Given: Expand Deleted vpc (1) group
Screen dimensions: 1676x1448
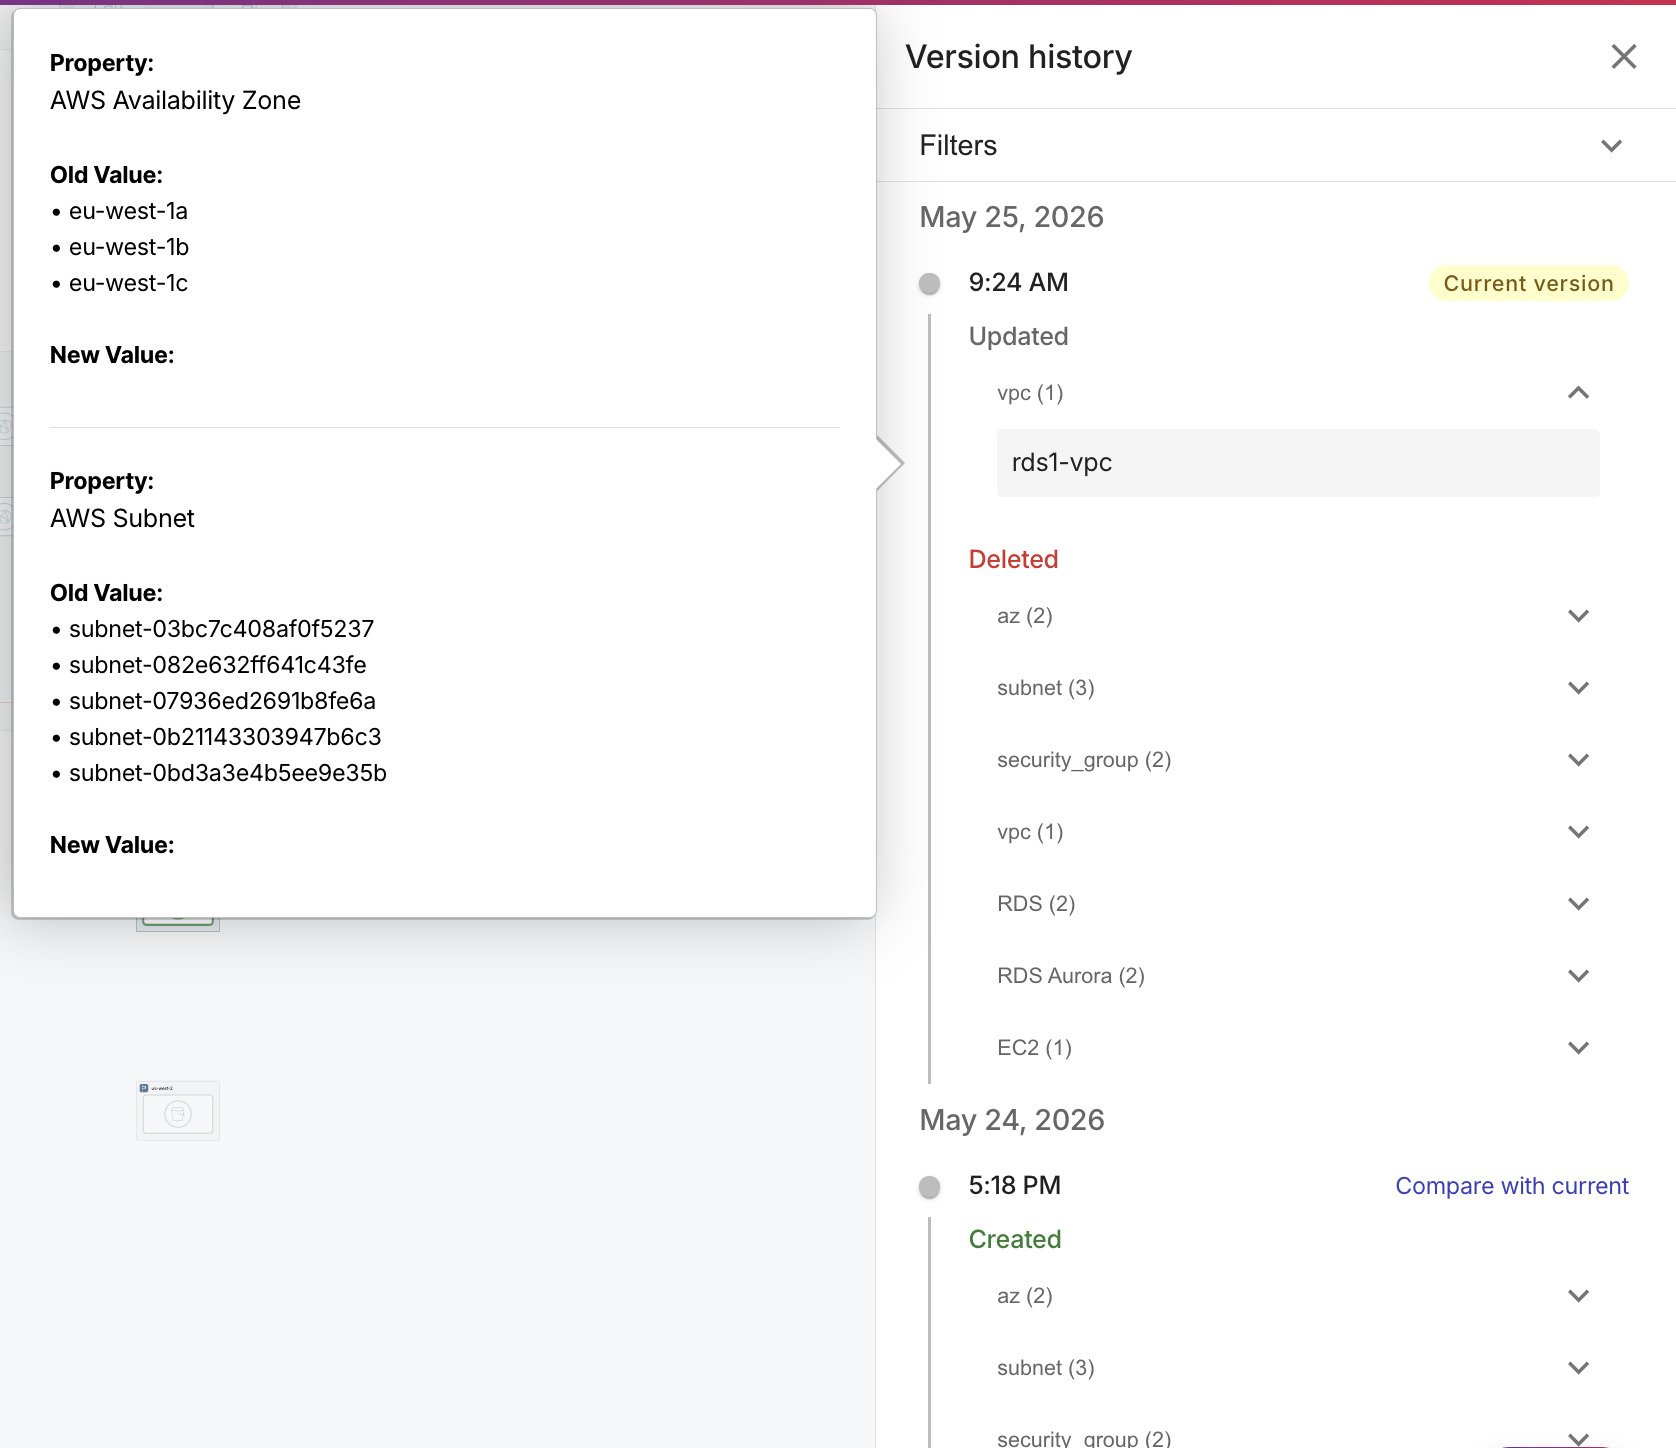Looking at the screenshot, I should (x=1578, y=832).
